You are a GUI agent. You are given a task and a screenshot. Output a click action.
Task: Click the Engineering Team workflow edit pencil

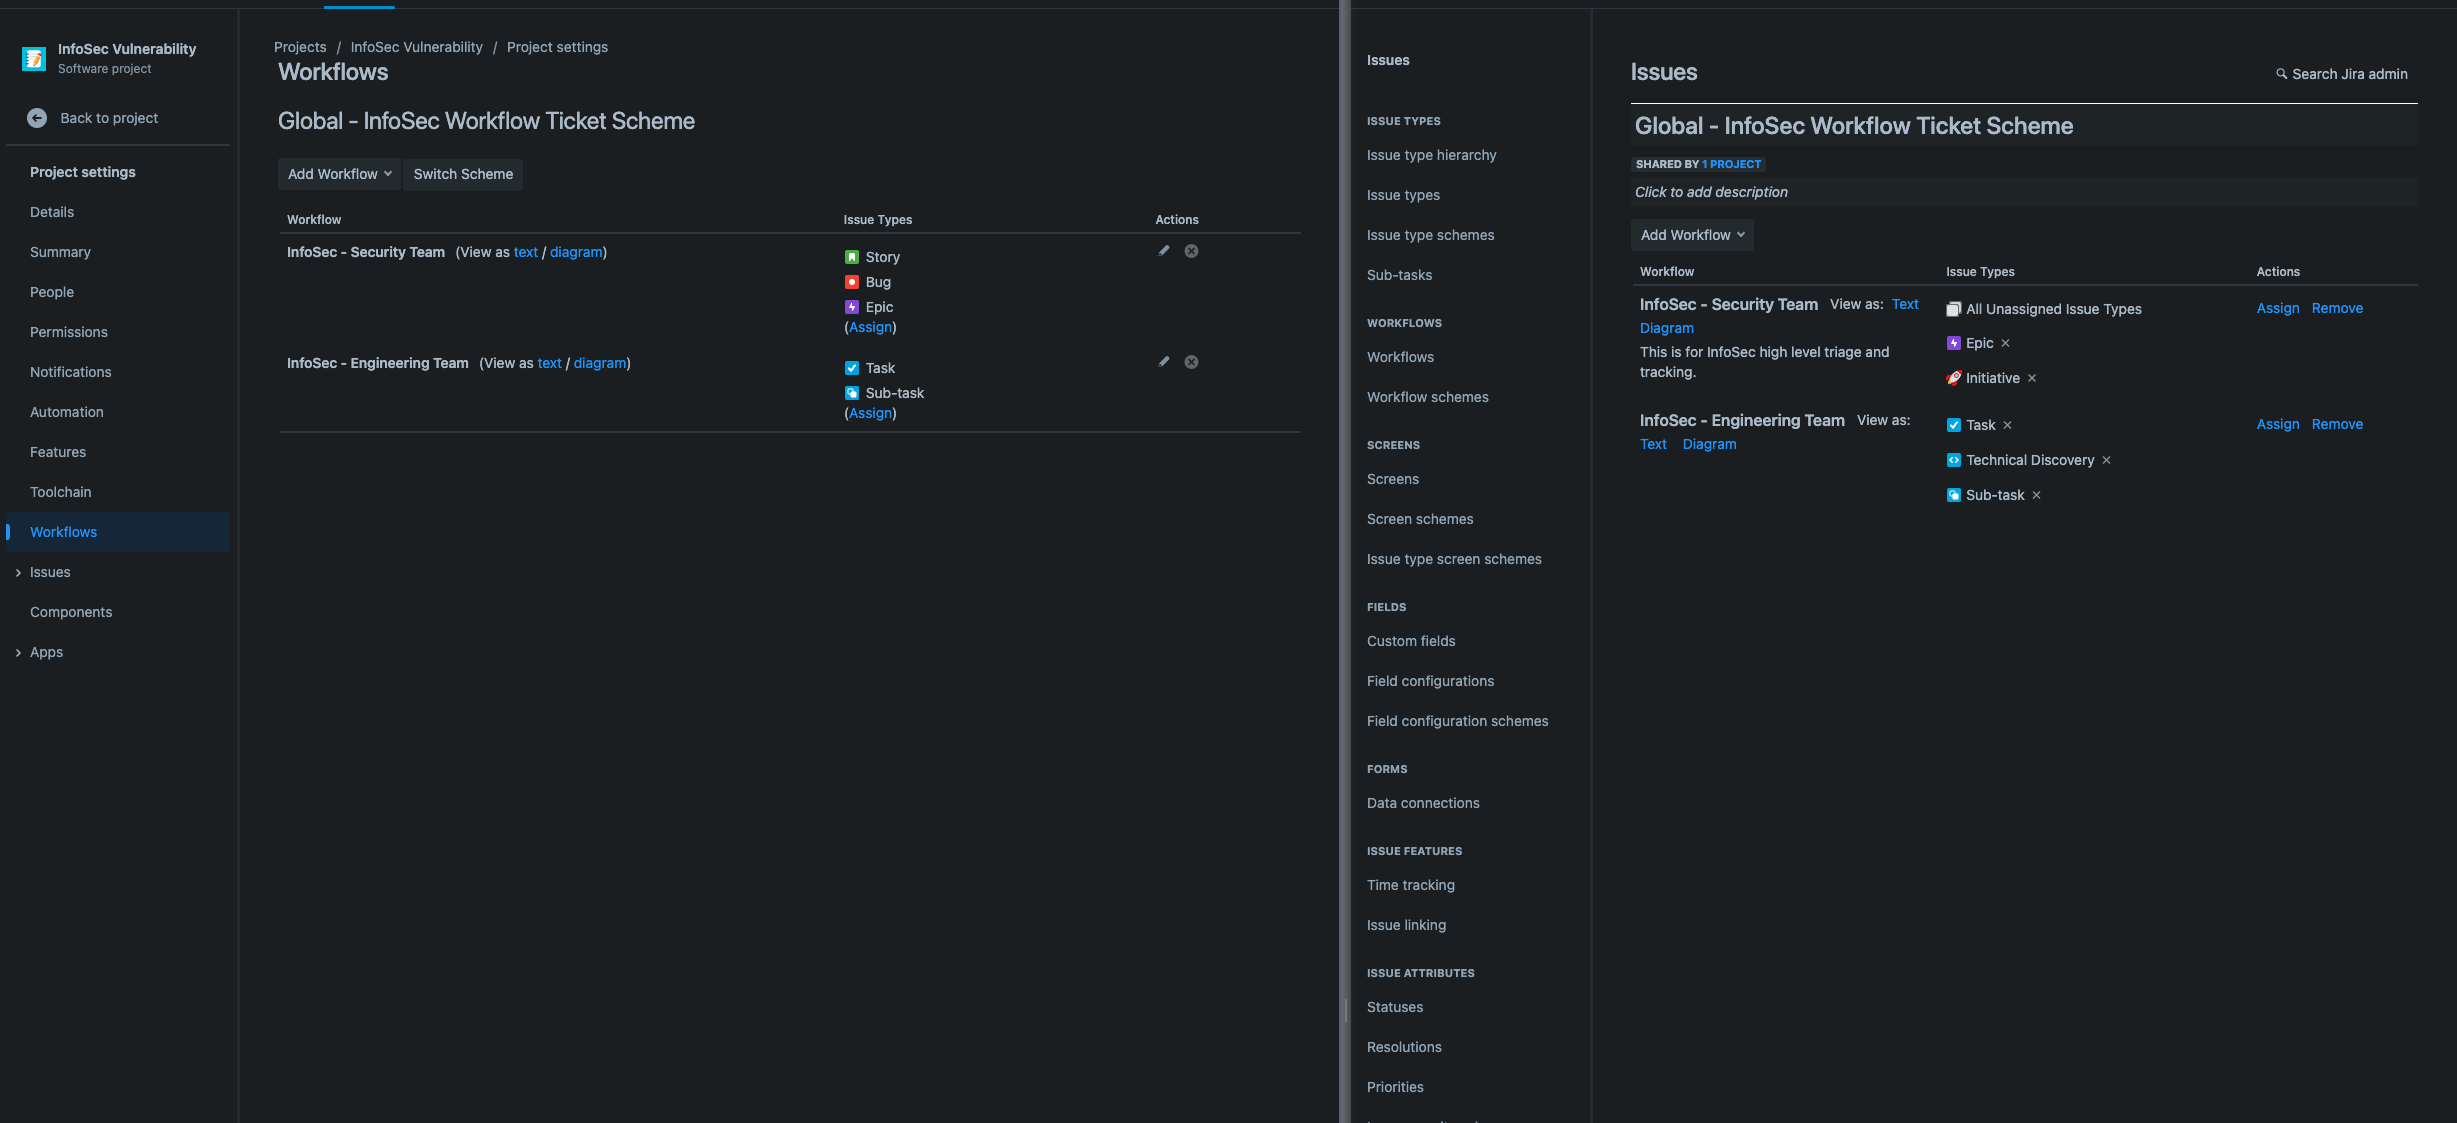pos(1163,362)
